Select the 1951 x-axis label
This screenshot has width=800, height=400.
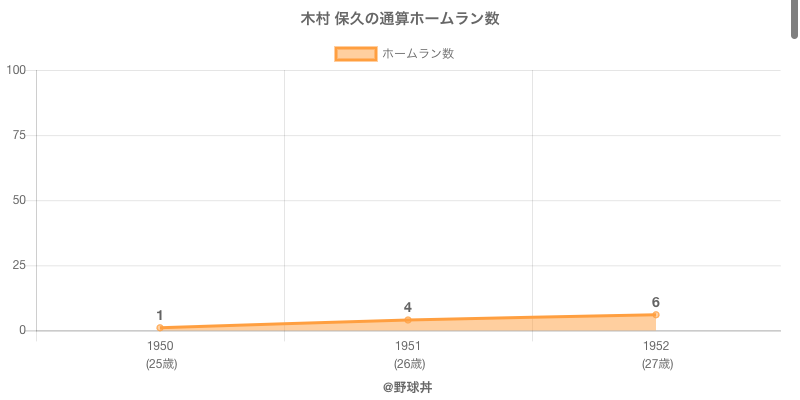[x=408, y=346]
